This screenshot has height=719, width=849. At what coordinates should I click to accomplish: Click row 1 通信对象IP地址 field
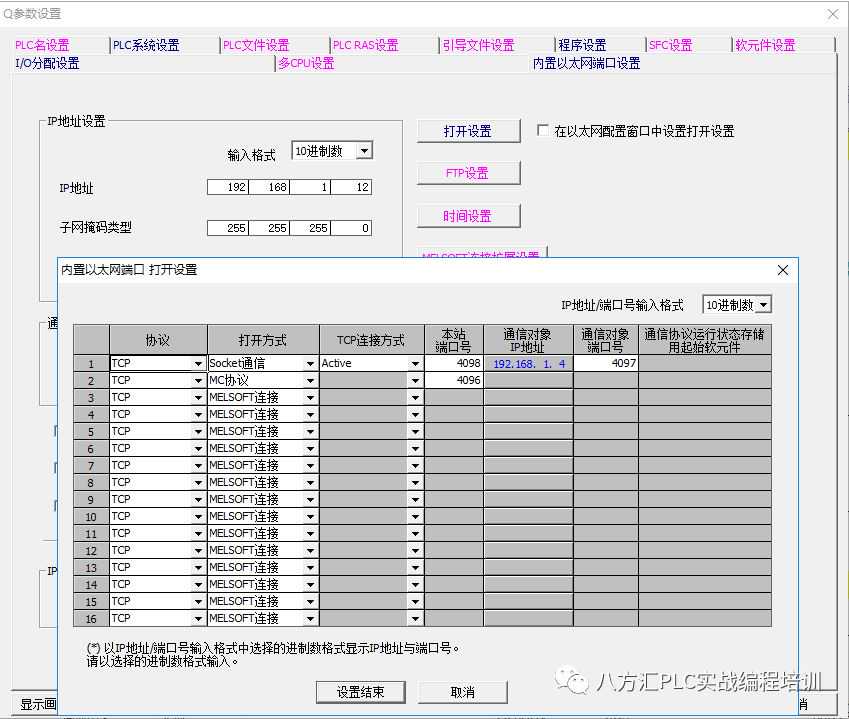pos(528,364)
